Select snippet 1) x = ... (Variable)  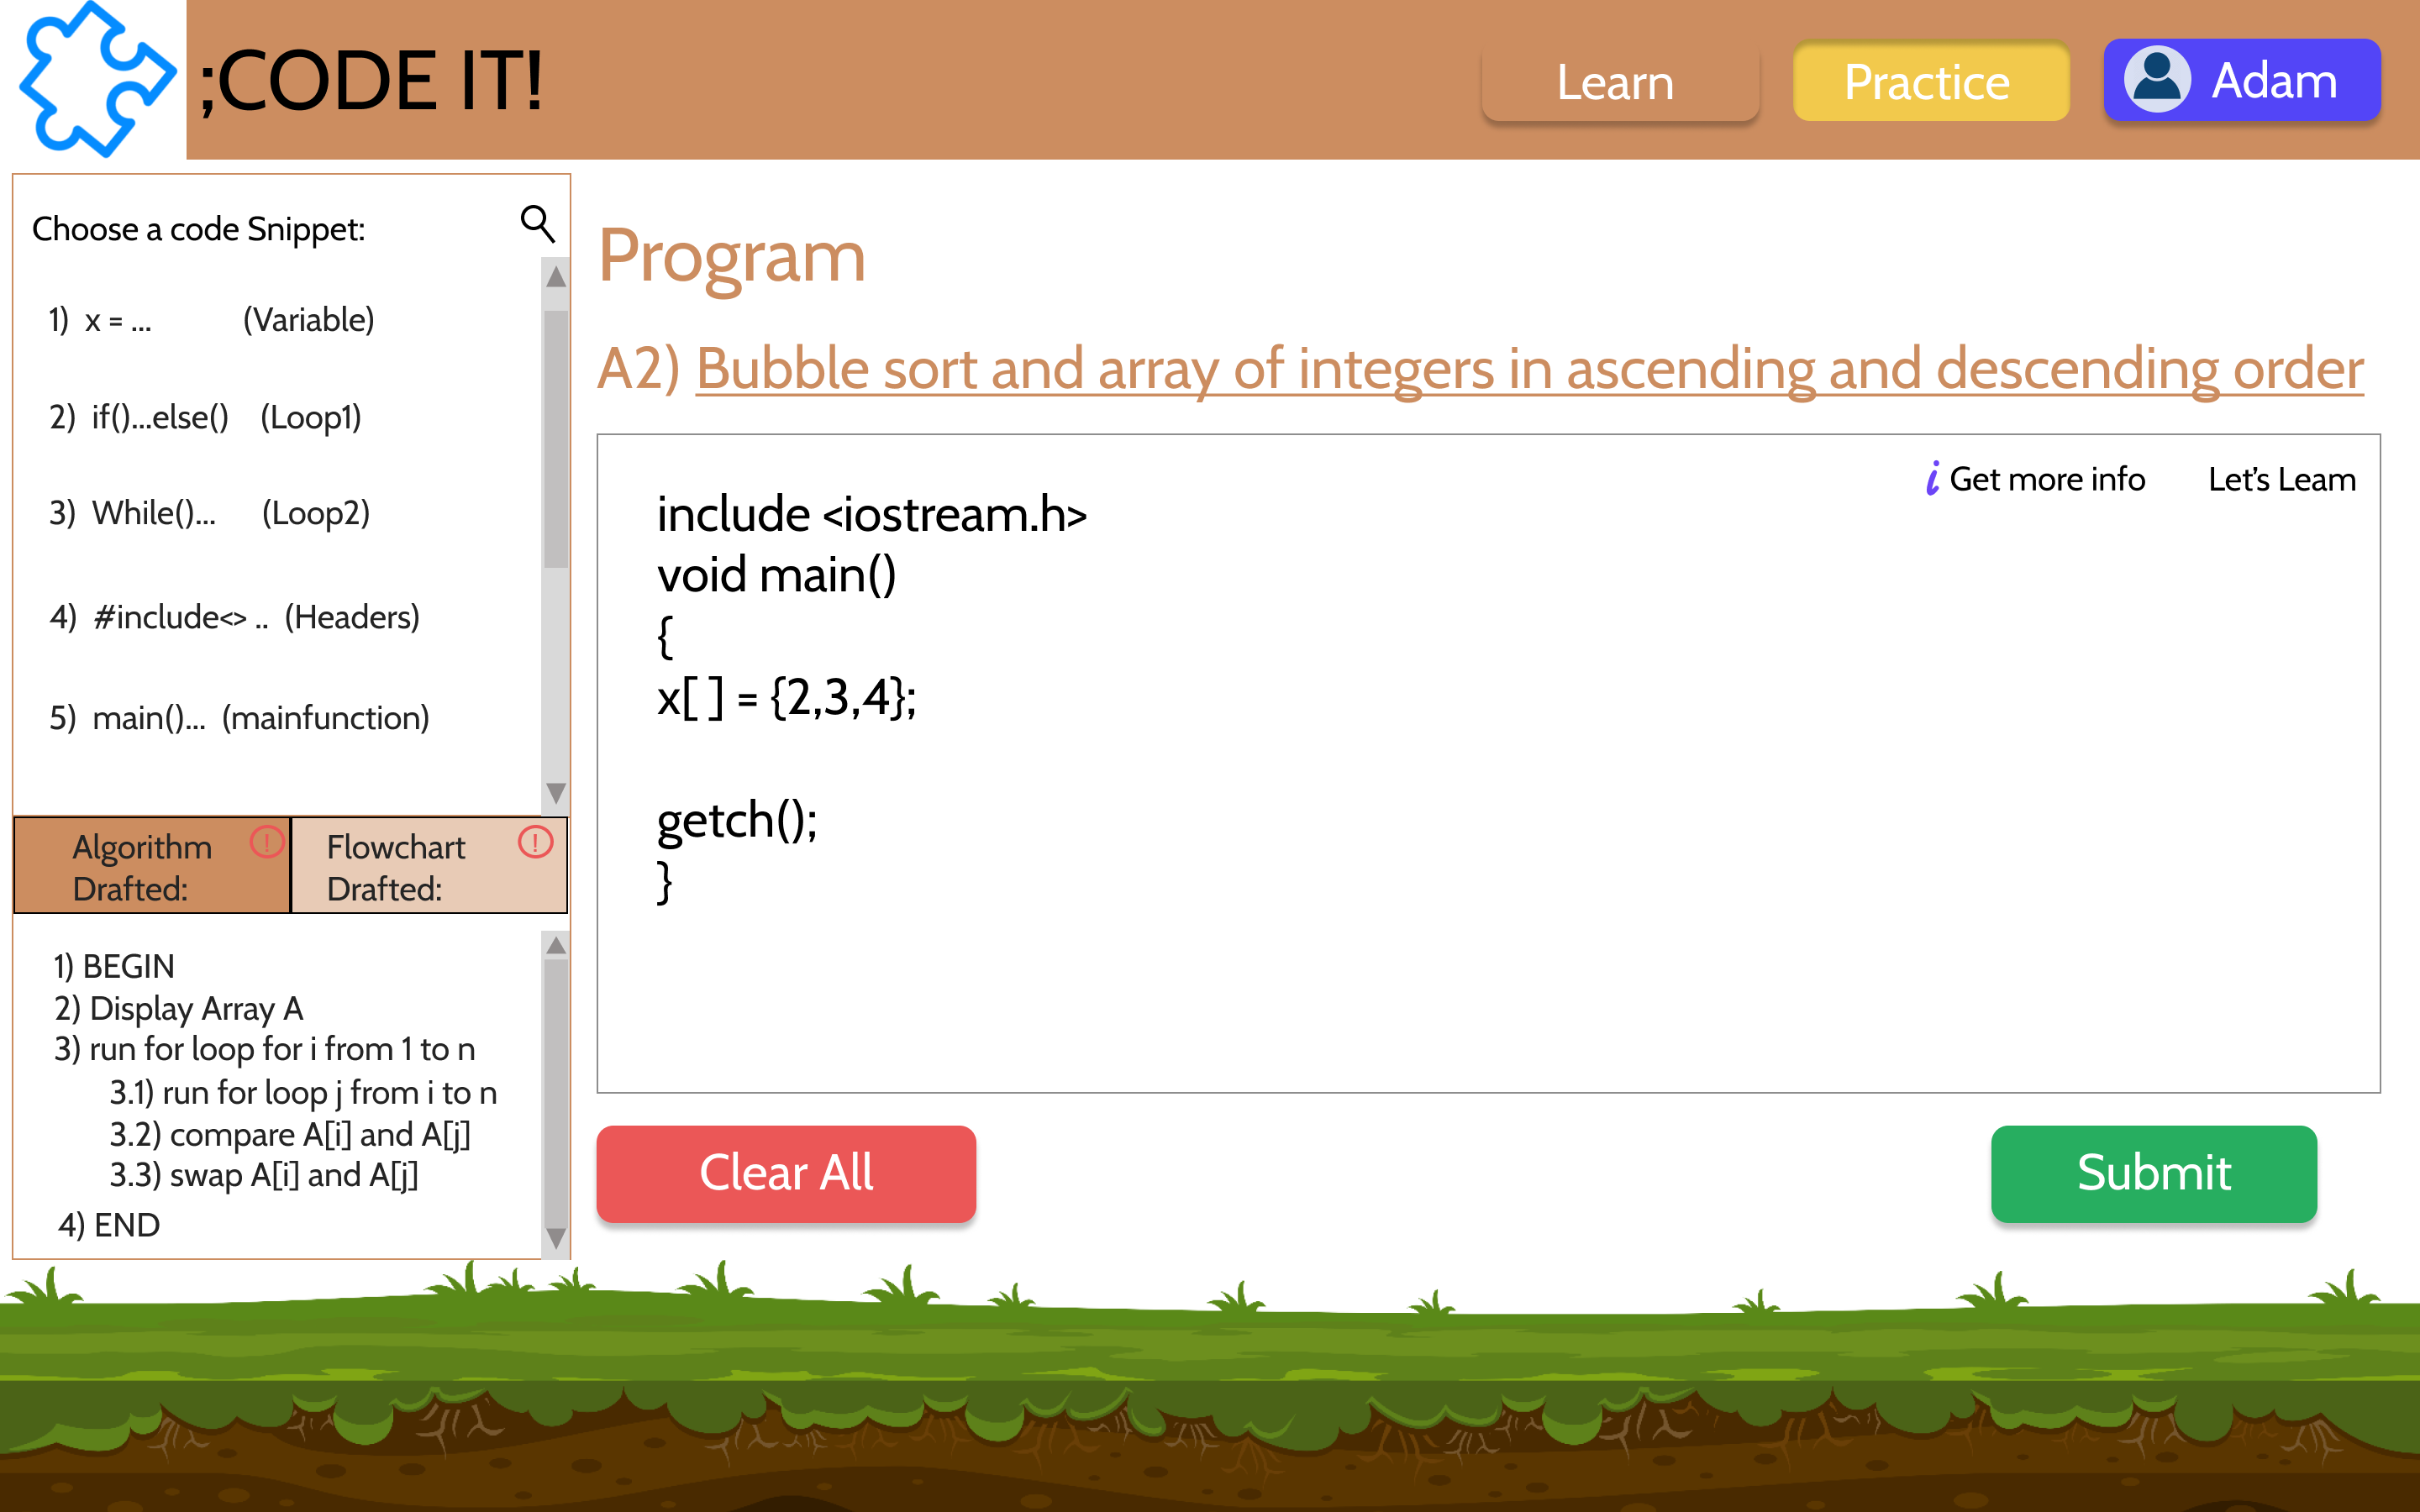[x=211, y=321]
